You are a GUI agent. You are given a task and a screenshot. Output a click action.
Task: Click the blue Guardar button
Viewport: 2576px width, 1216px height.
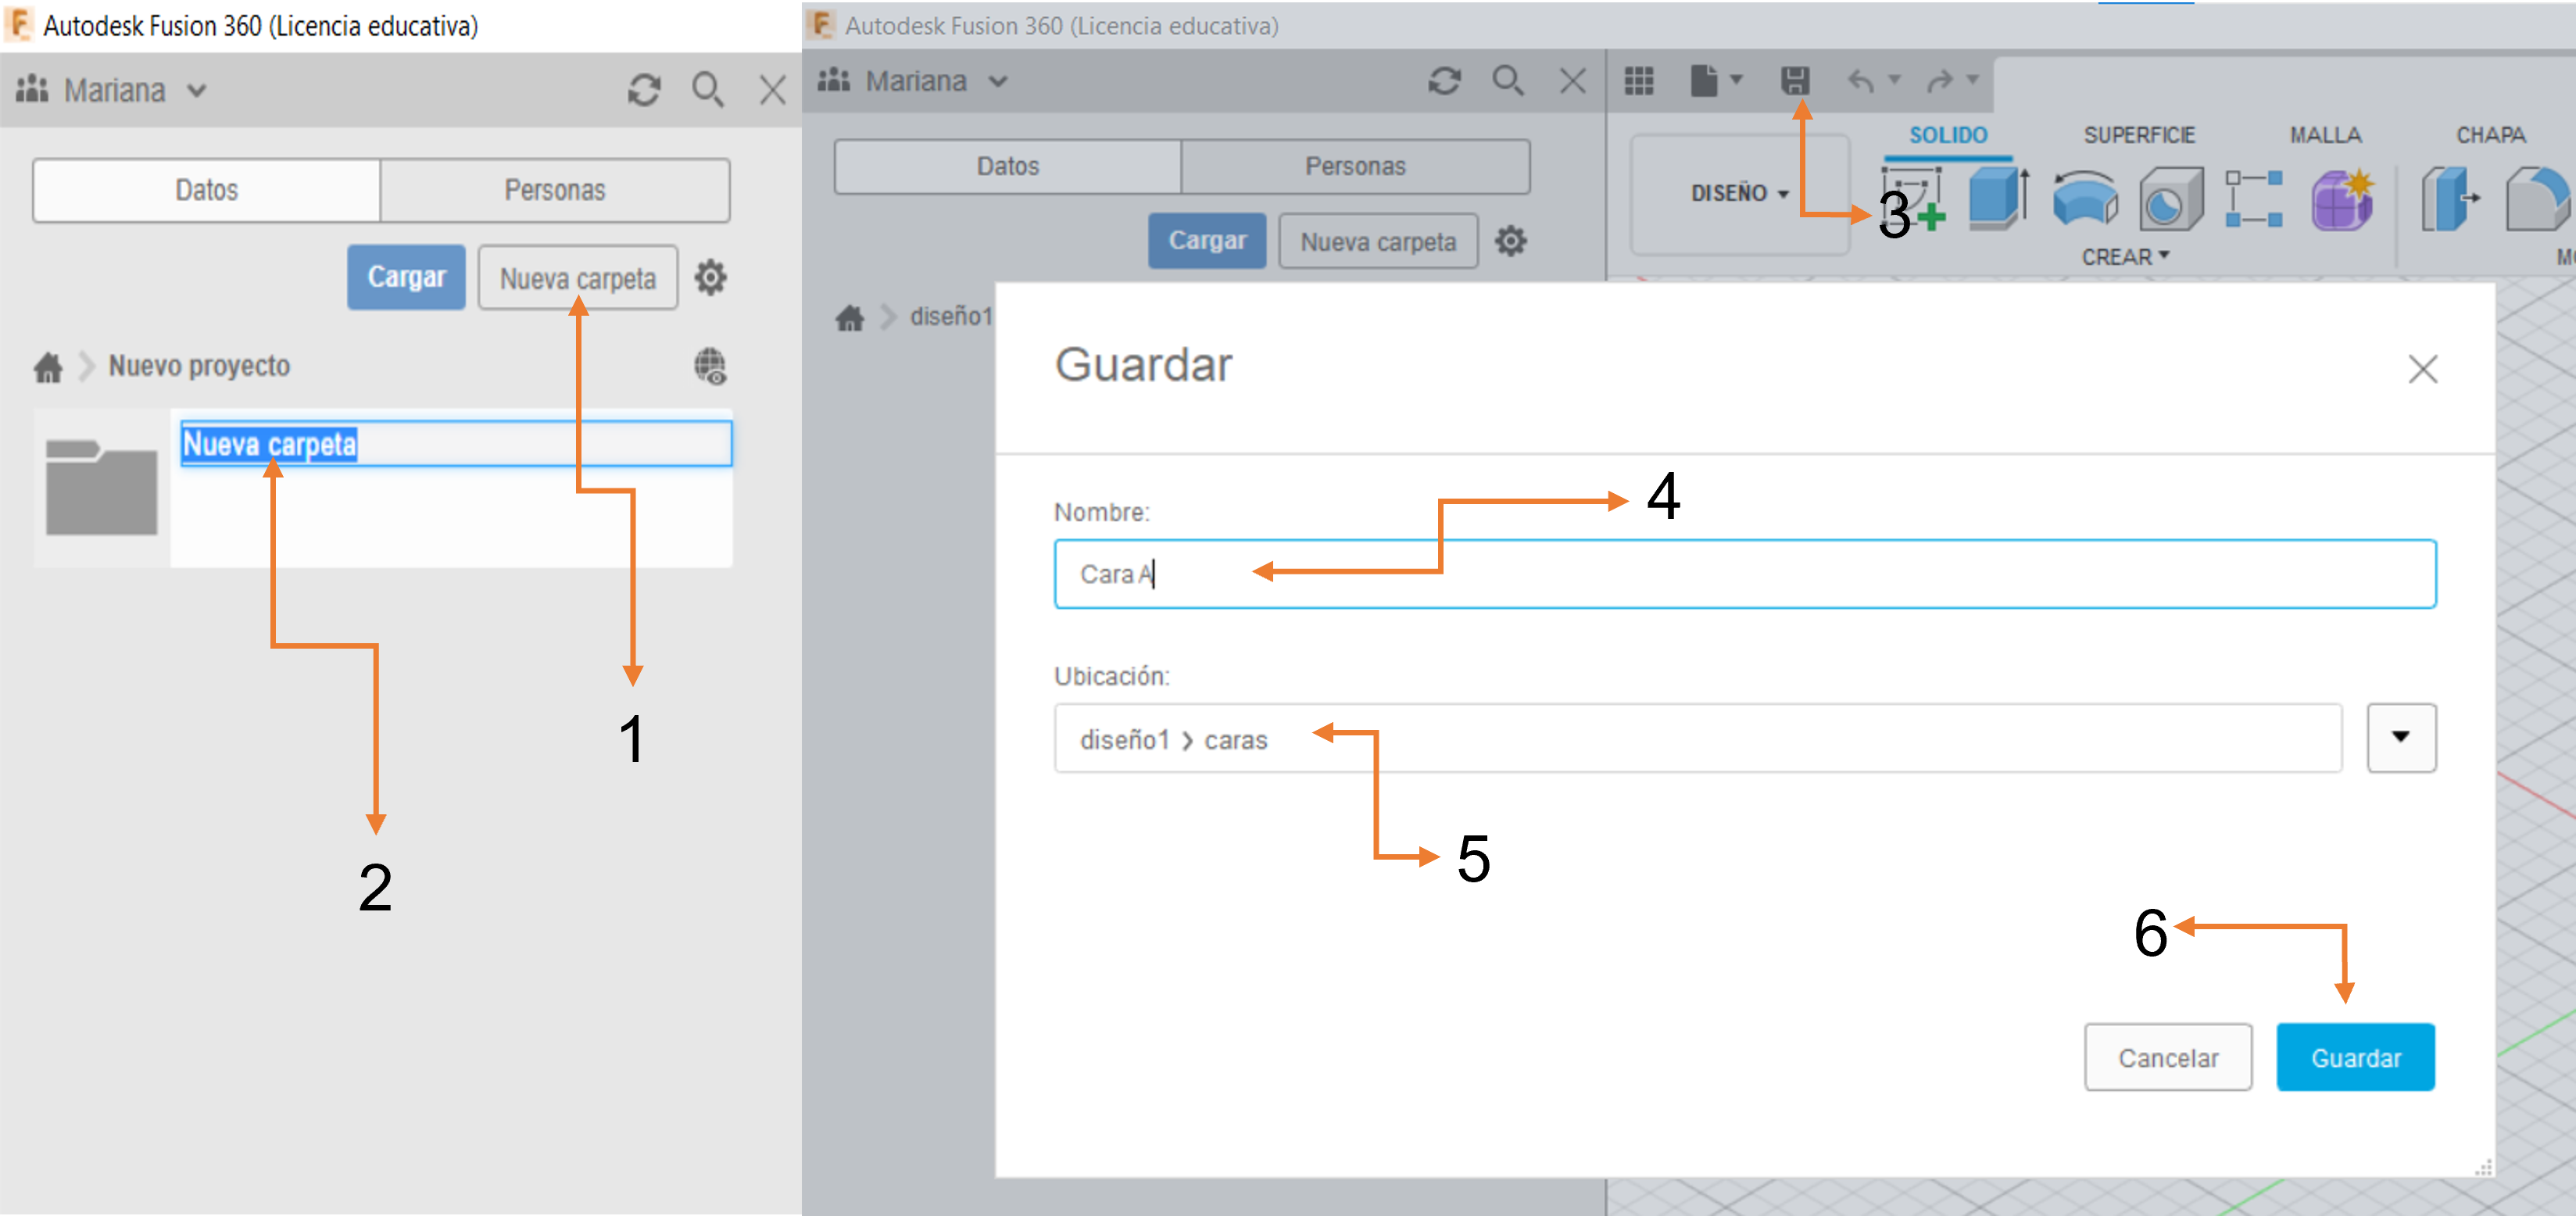tap(2355, 1057)
